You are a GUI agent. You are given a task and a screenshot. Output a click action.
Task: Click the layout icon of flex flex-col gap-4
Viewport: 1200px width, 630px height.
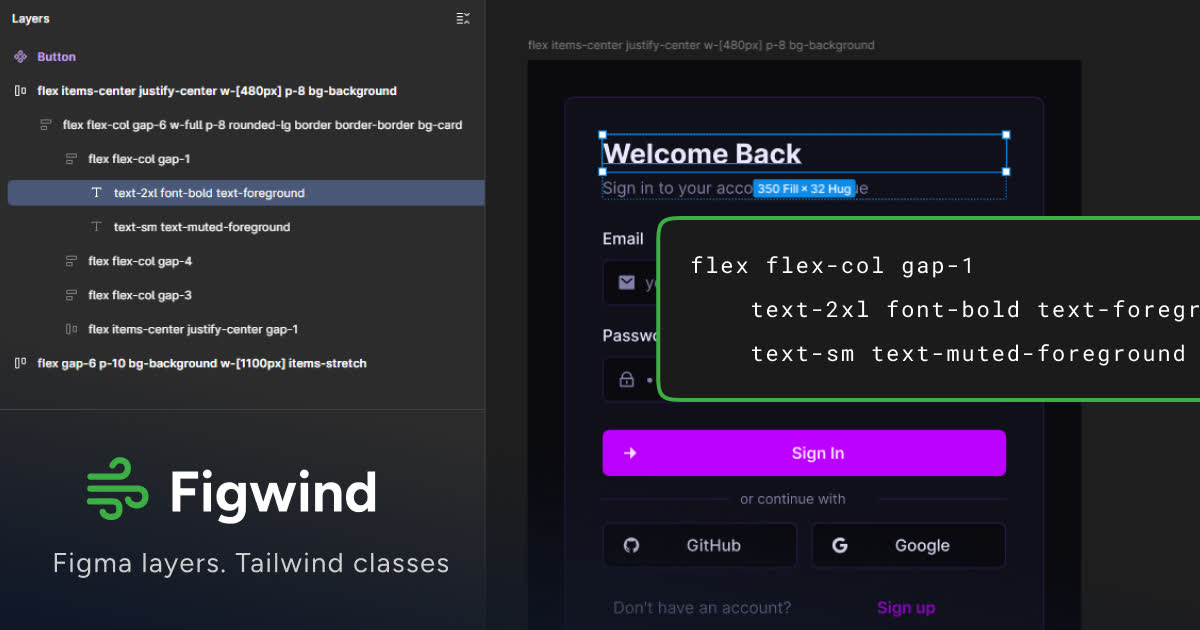71,261
